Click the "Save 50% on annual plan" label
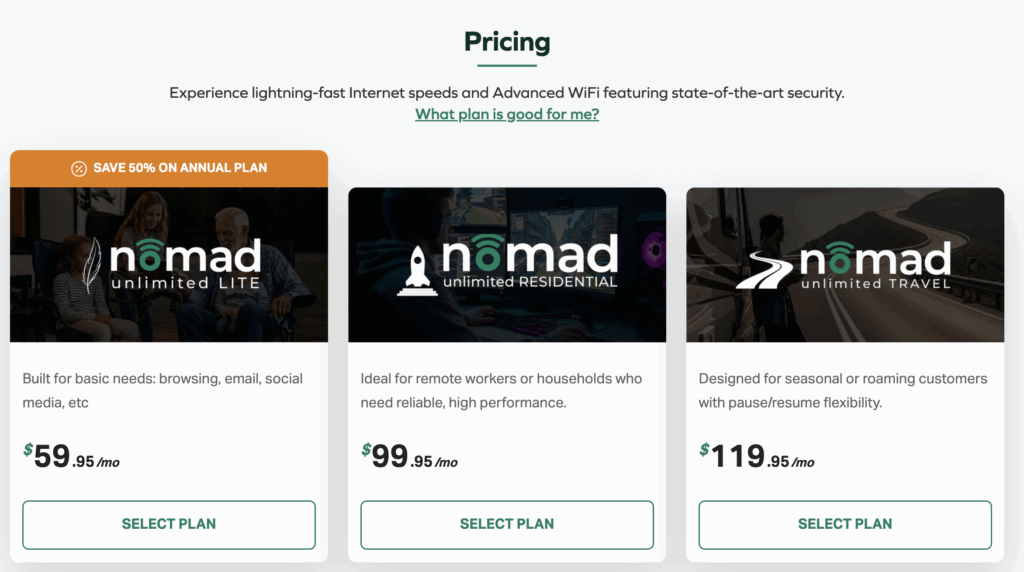 [x=180, y=168]
